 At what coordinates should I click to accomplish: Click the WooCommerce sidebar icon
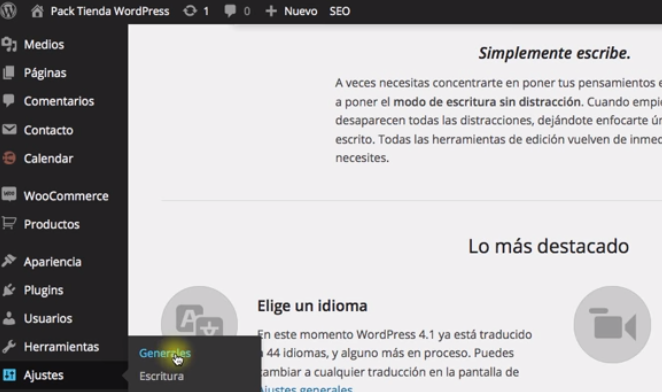pos(9,194)
